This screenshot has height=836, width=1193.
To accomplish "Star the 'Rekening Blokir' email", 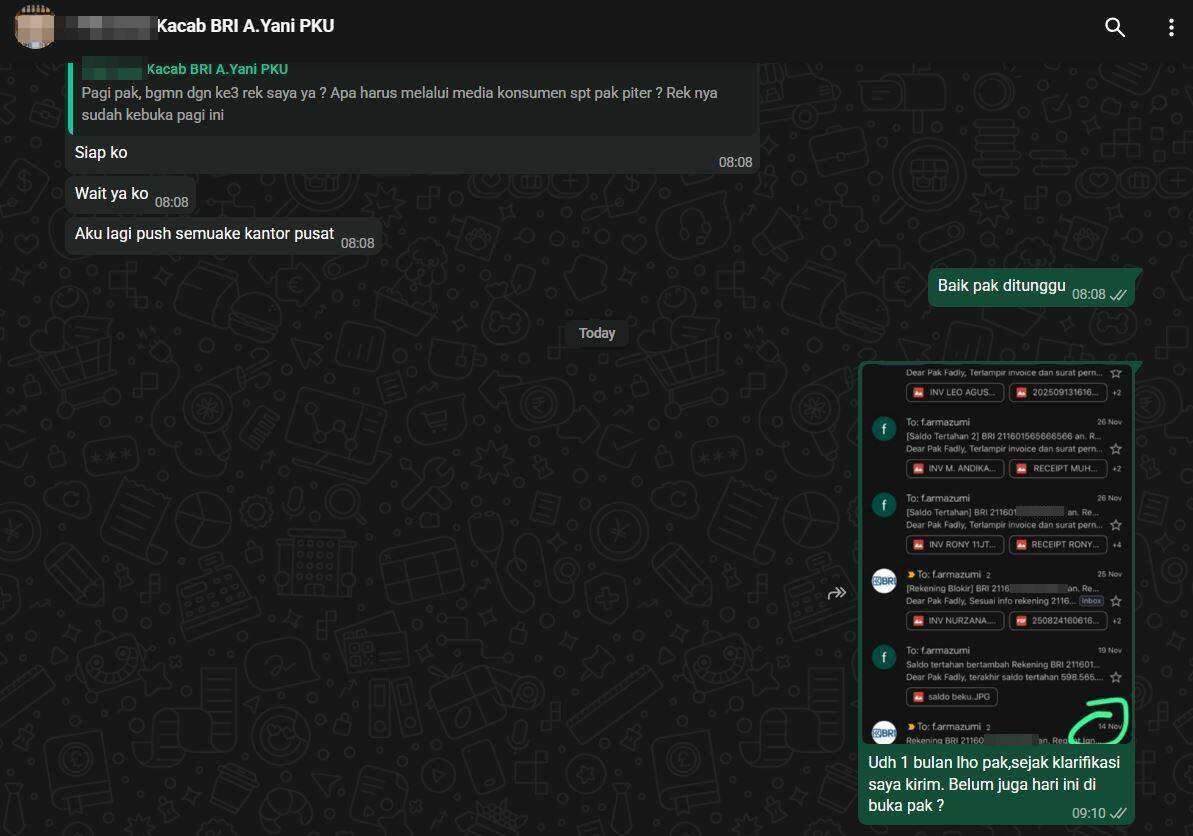I will [1116, 601].
